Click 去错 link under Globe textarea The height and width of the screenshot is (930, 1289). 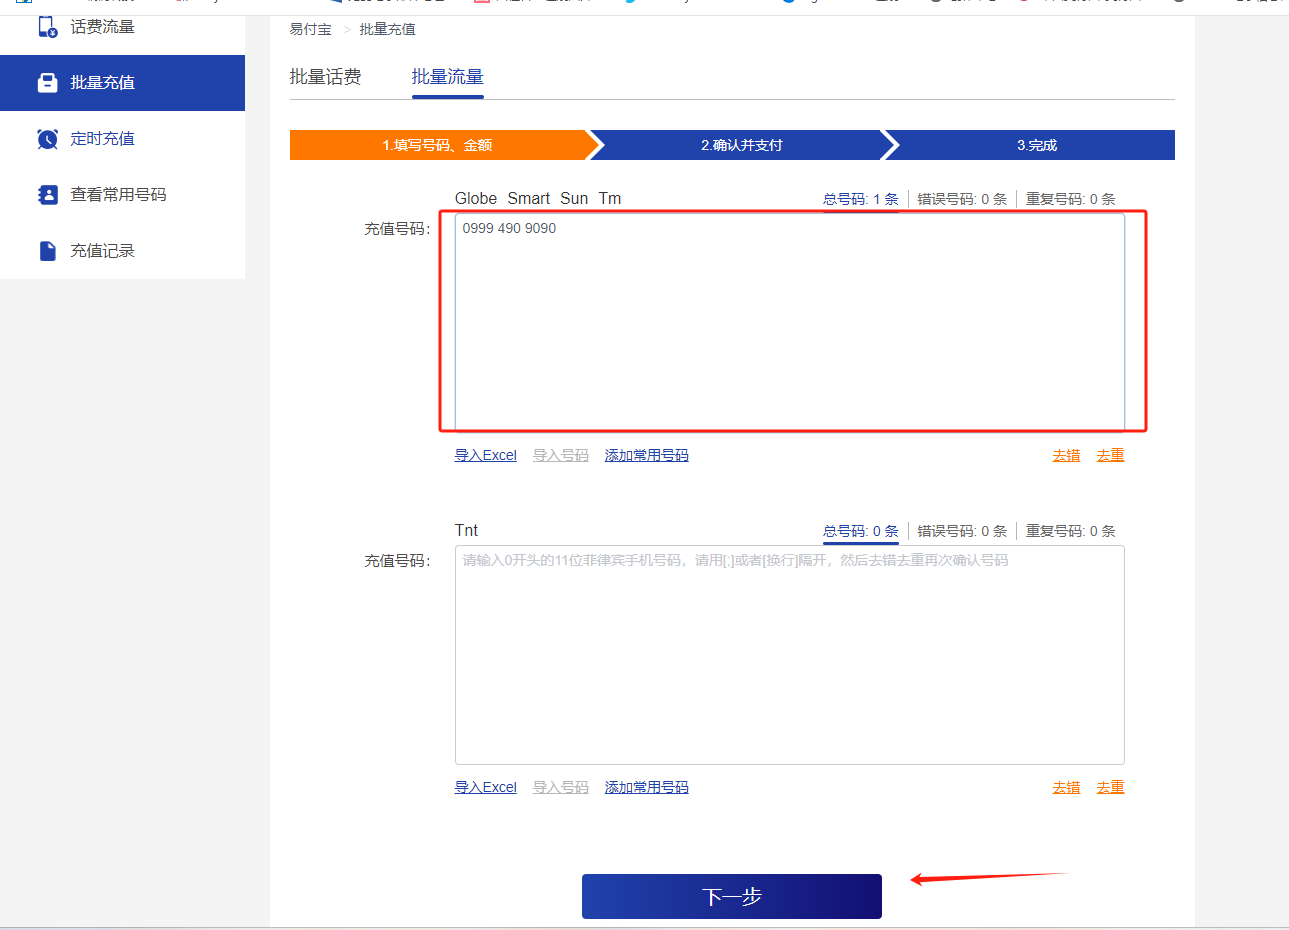(1066, 455)
